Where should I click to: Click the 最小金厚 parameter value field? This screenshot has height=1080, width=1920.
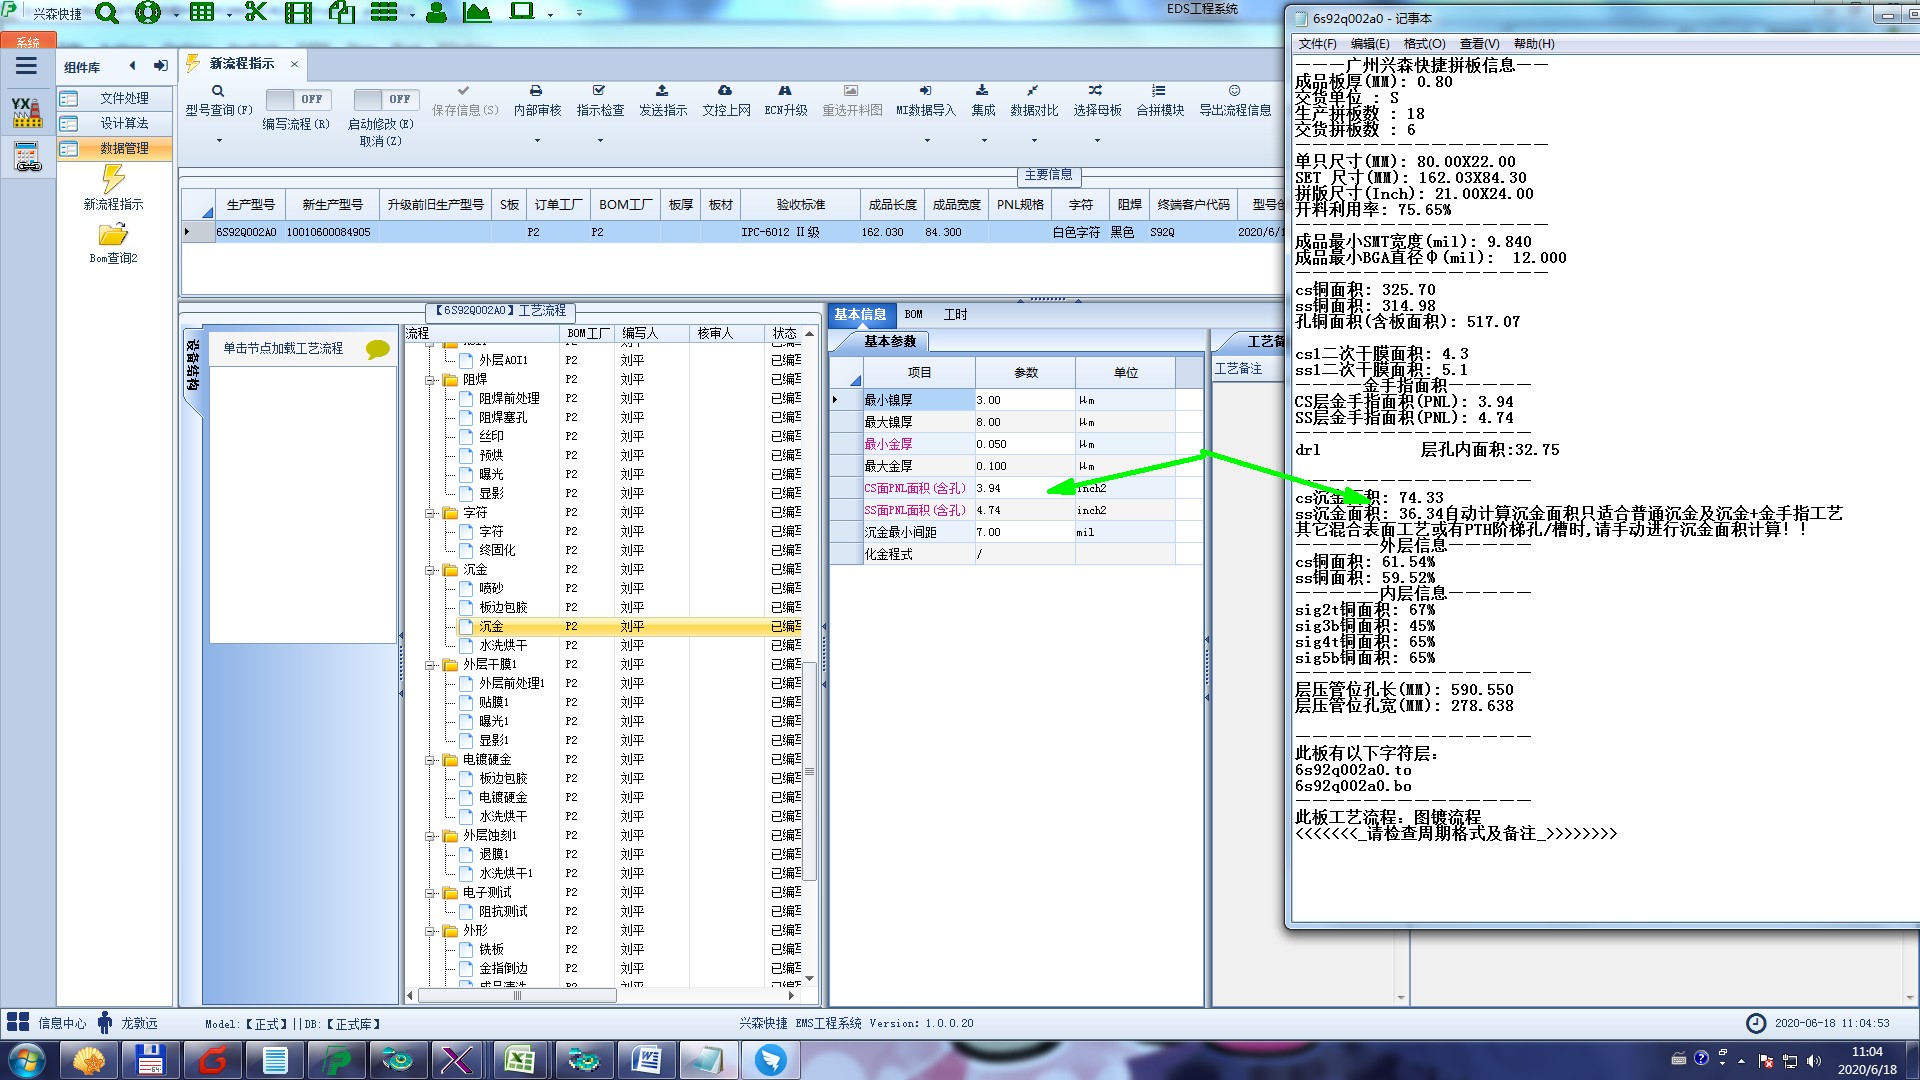click(1024, 444)
